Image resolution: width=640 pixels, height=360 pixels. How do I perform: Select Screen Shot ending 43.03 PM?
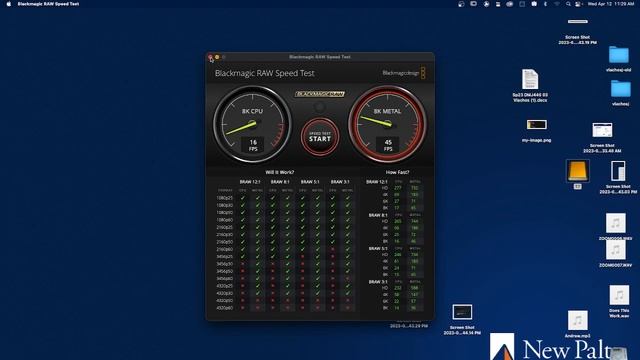(x=618, y=177)
